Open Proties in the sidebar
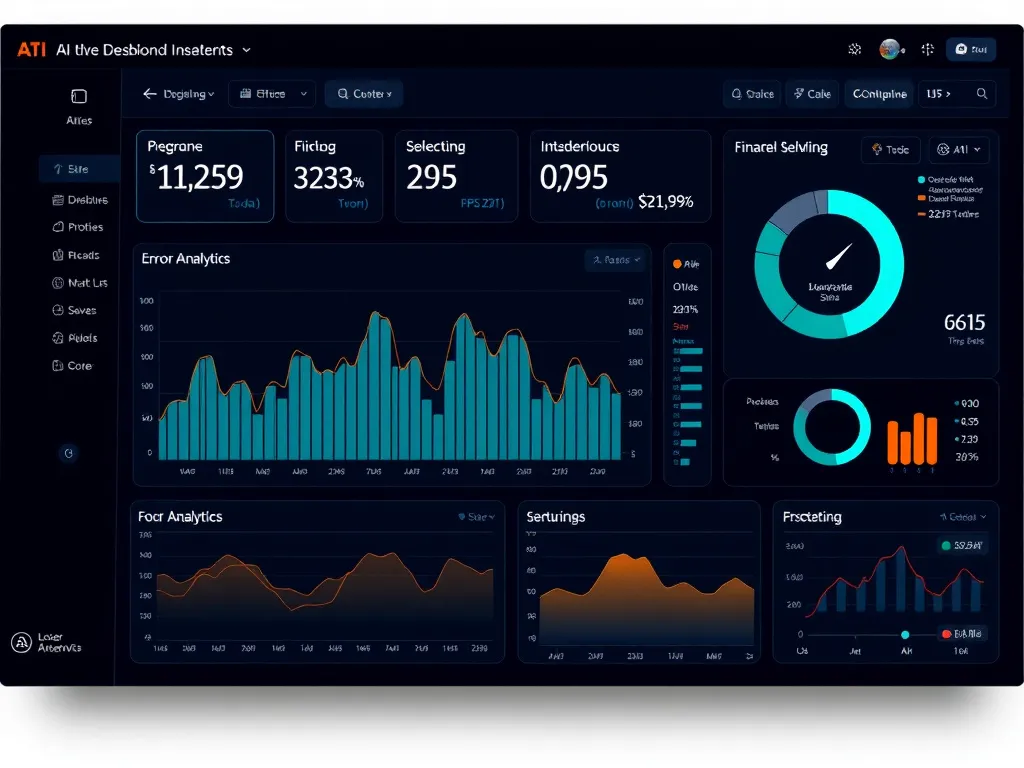The width and height of the screenshot is (1024, 768). (78, 227)
